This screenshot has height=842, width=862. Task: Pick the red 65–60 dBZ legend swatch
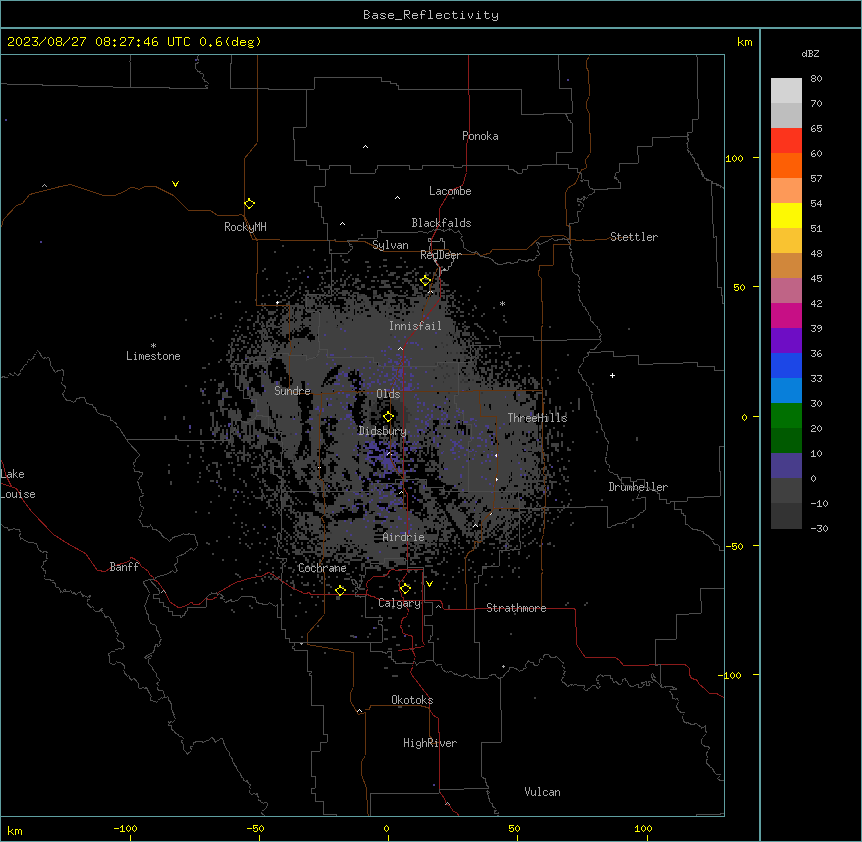coord(786,140)
